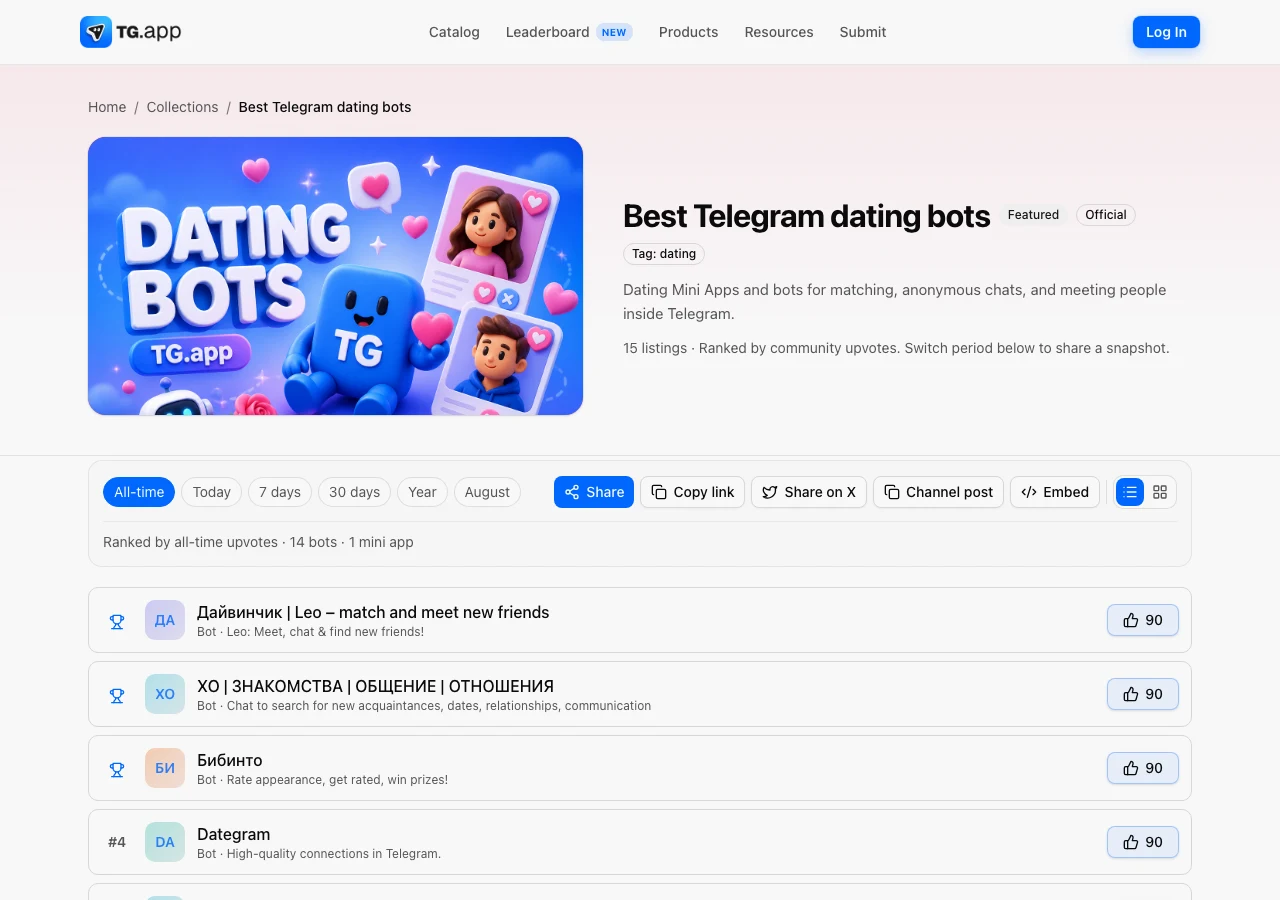The height and width of the screenshot is (900, 1280).
Task: Click 'Best Telegram dating bots' heading
Action: [x=806, y=216]
